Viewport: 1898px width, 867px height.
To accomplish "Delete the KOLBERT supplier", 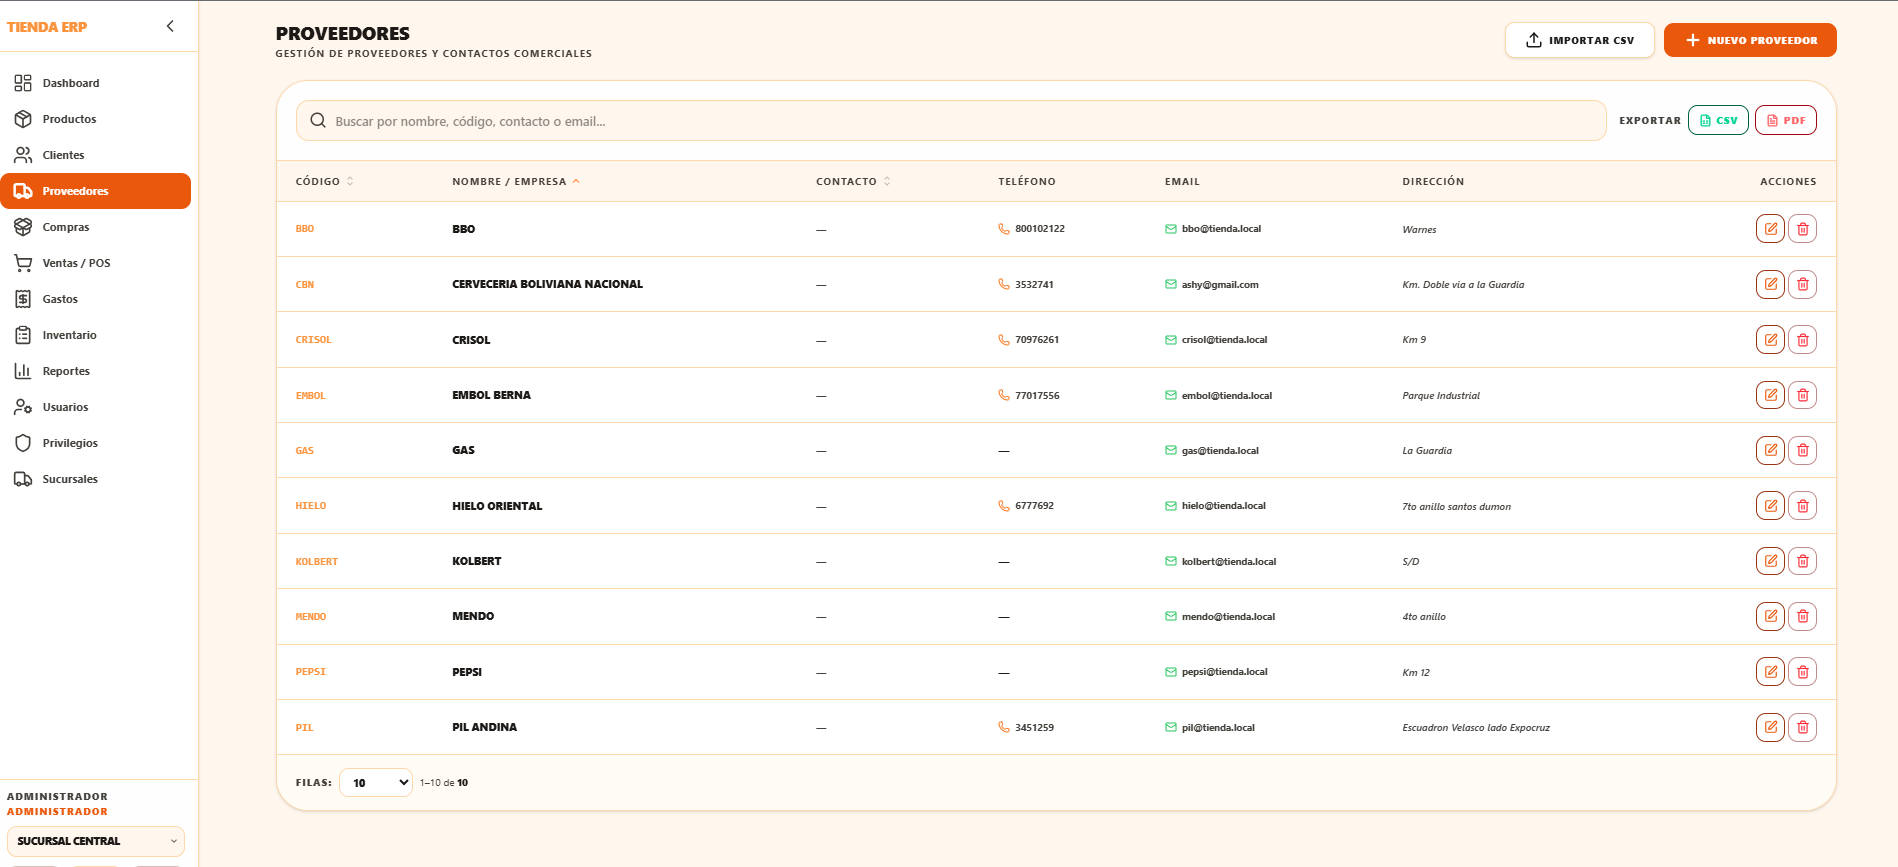I will tap(1802, 561).
